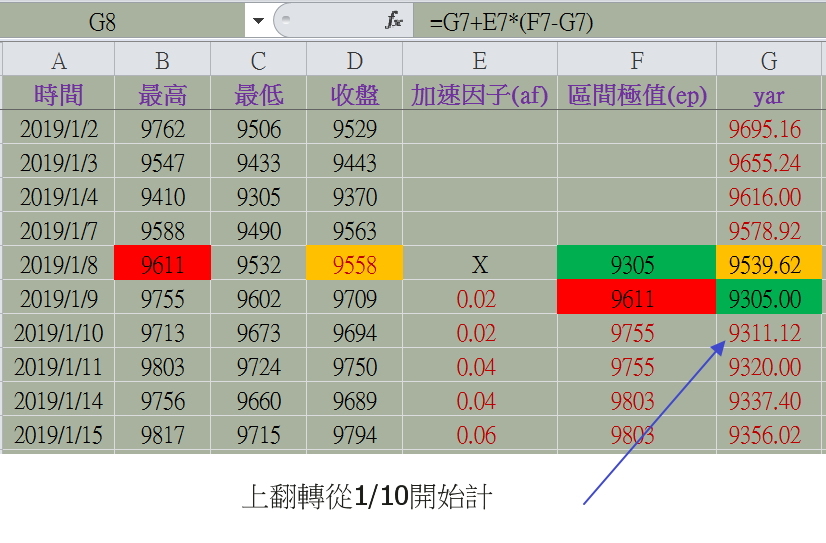This screenshot has height=543, width=826.
Task: Click af cell 0.06 on 2019/1/15 row
Action: click(x=480, y=434)
